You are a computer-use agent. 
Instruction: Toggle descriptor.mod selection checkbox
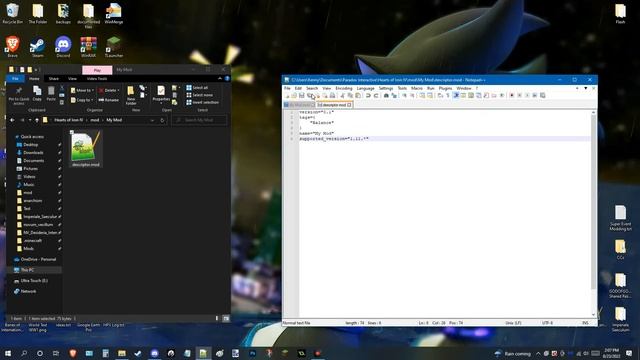72,132
